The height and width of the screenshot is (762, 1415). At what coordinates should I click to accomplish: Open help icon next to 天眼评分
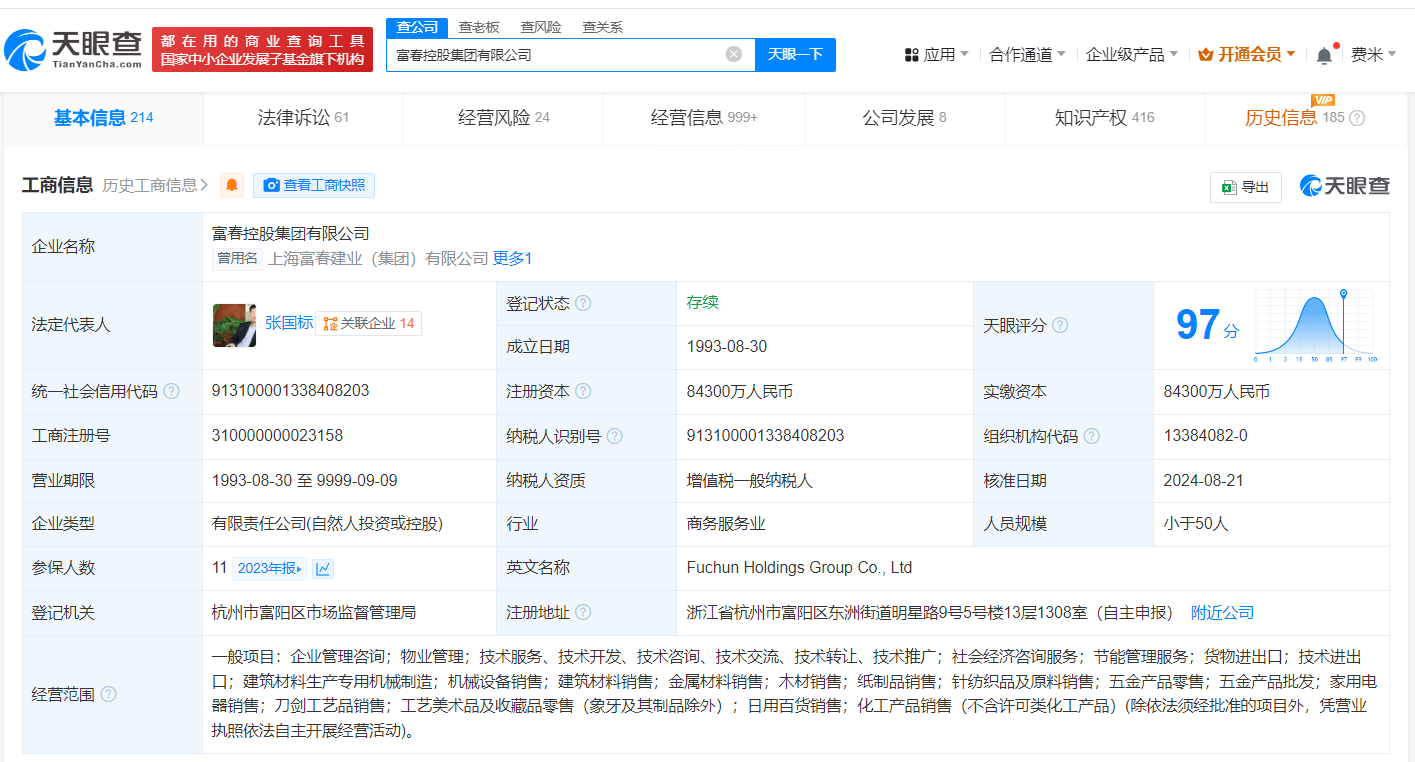pos(1060,325)
